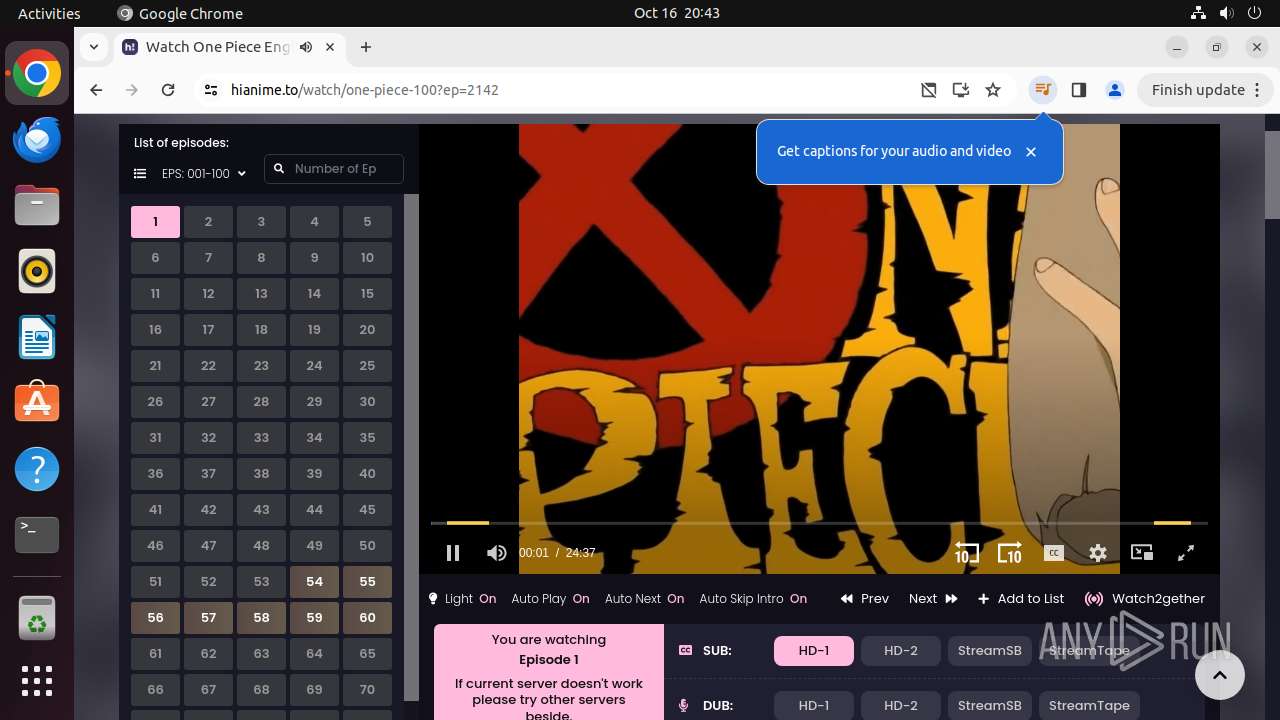Open the Chrome side panel
1280x720 pixels.
point(1078,90)
